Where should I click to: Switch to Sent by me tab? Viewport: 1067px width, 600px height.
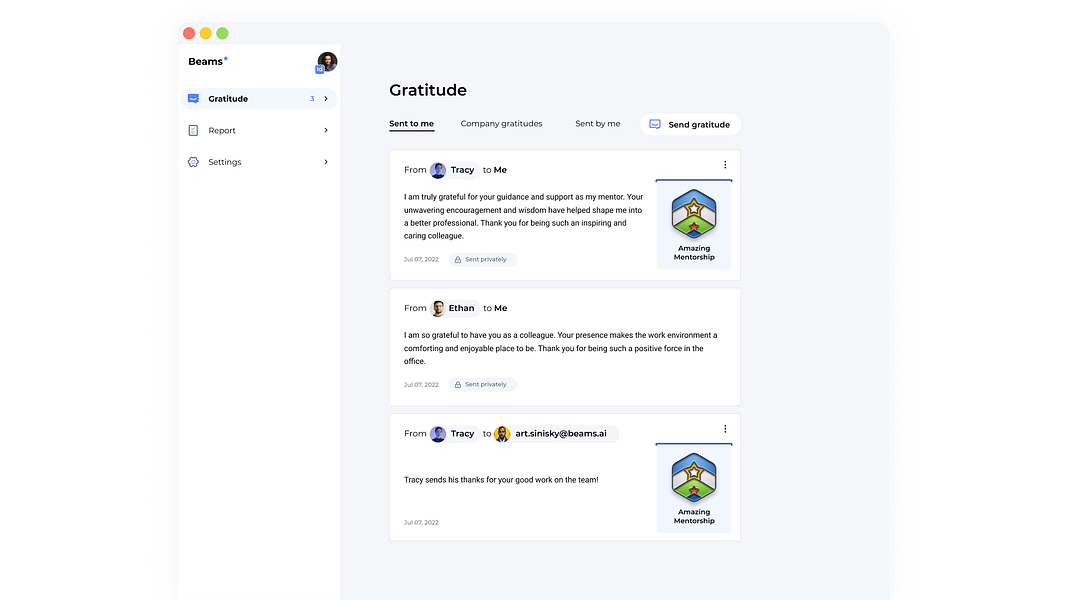(x=597, y=124)
